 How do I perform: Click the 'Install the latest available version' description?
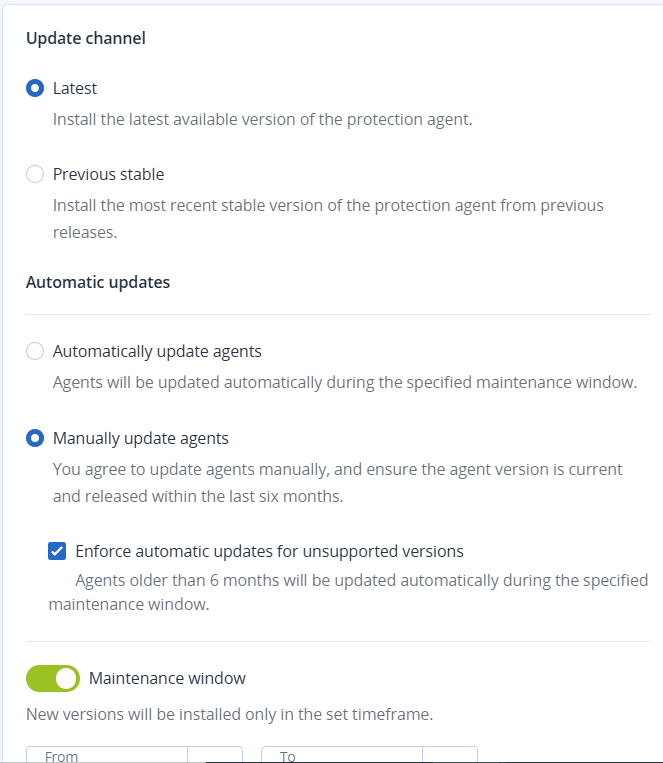click(x=262, y=119)
